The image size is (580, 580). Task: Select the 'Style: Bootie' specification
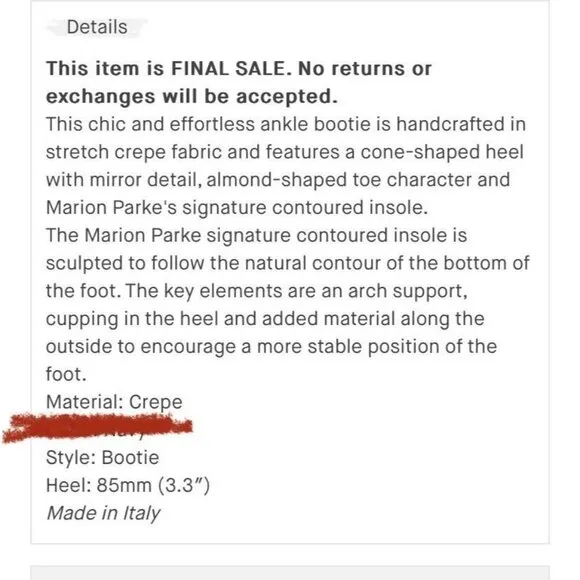102,458
